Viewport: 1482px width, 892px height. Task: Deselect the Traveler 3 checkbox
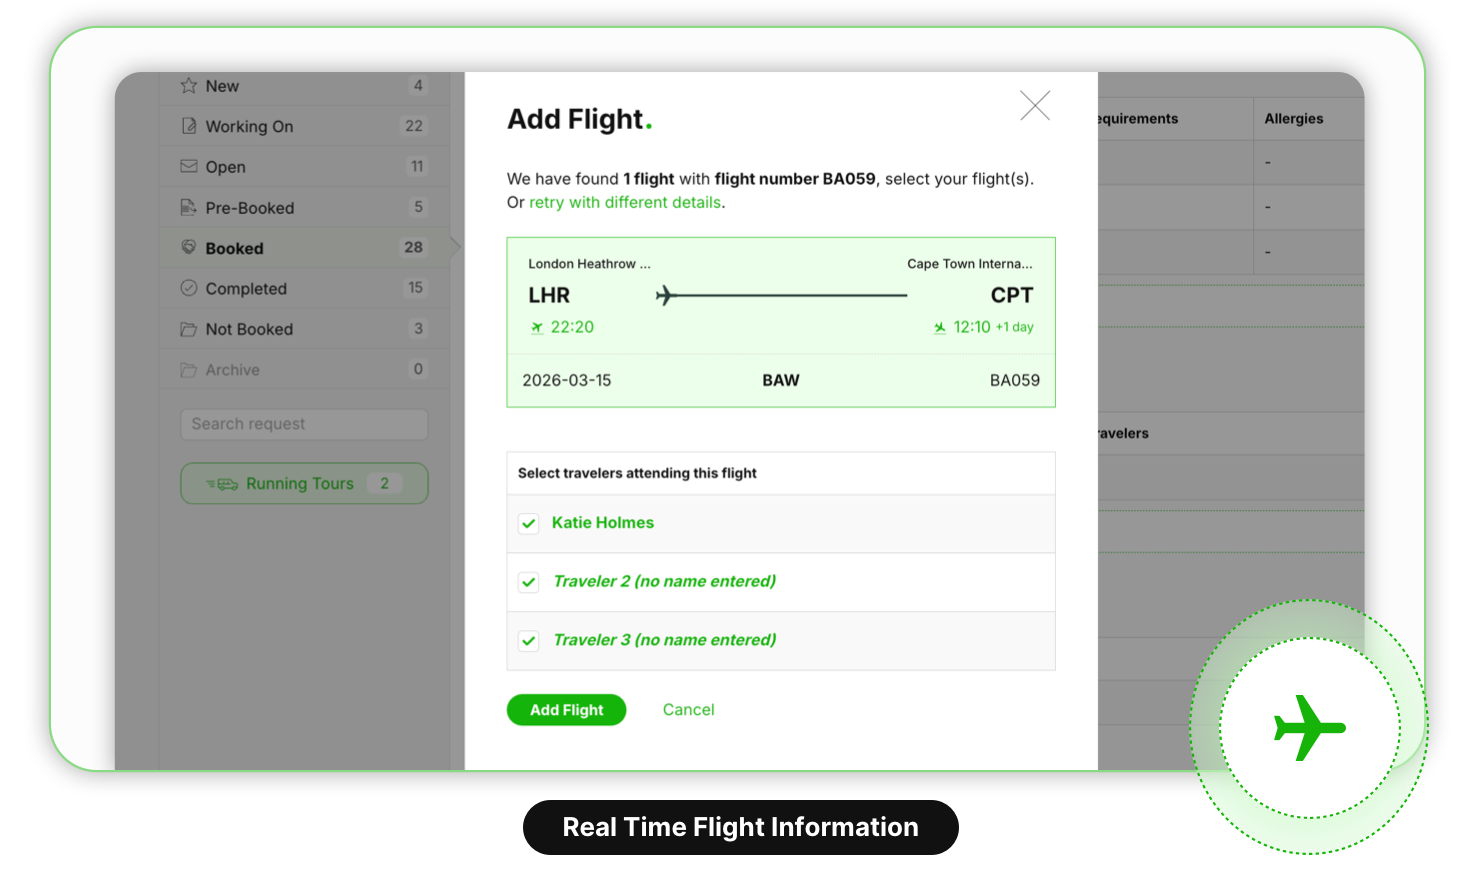coord(529,640)
